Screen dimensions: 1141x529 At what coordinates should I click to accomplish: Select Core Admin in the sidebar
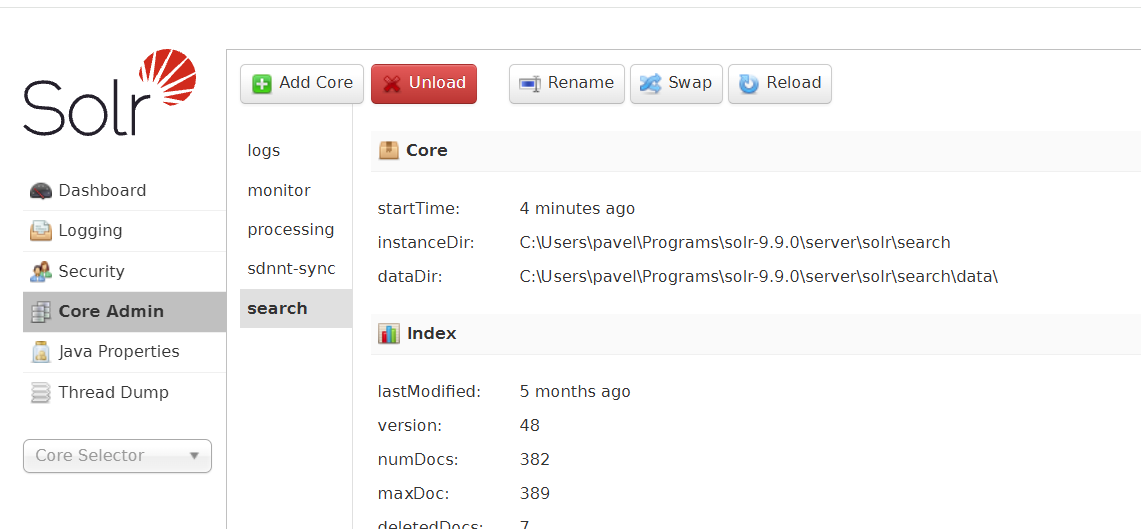coord(124,311)
